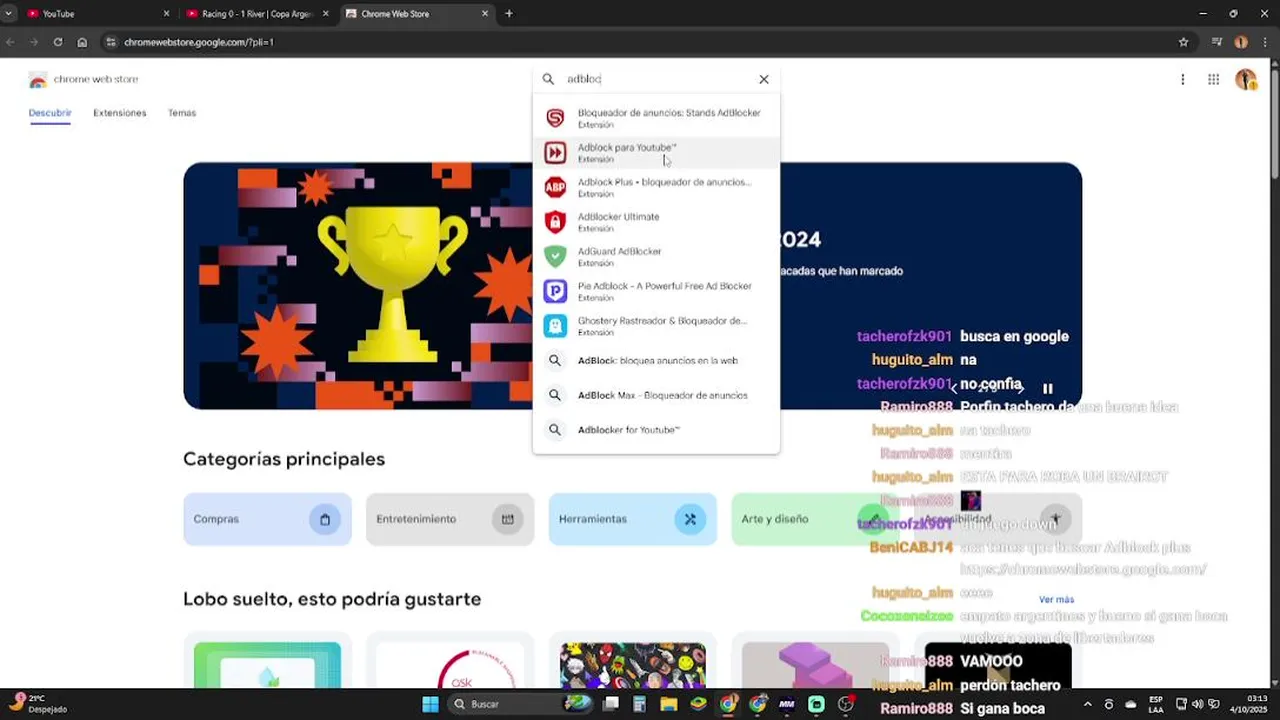The width and height of the screenshot is (1280, 720).
Task: Open Ghostery Rastreador suggestion
Action: 656,326
